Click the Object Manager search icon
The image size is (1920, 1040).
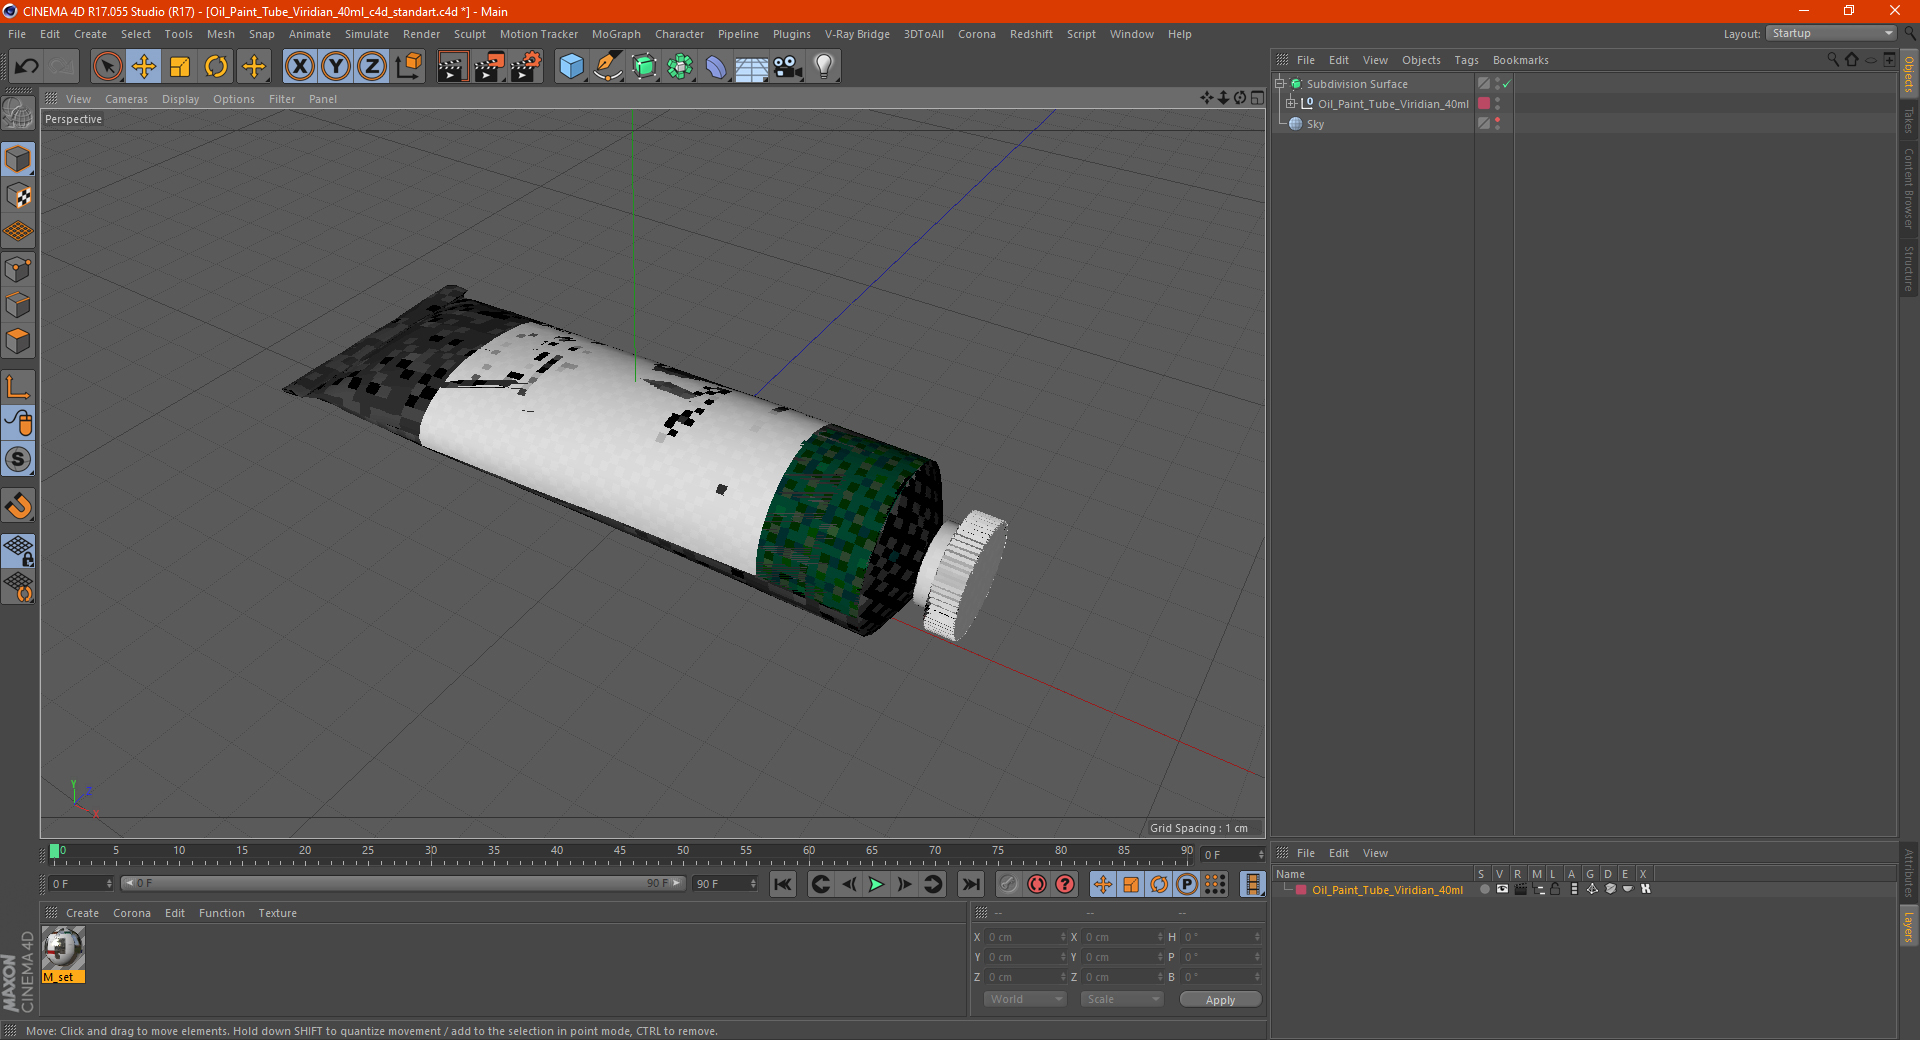click(x=1833, y=60)
